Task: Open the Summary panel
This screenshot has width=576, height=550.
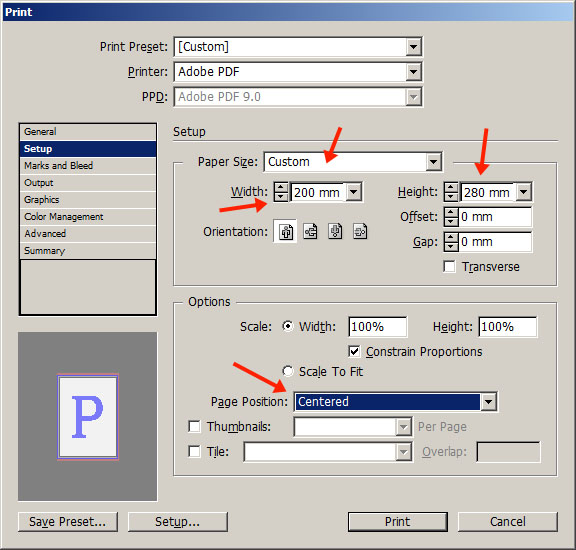Action: 88,251
